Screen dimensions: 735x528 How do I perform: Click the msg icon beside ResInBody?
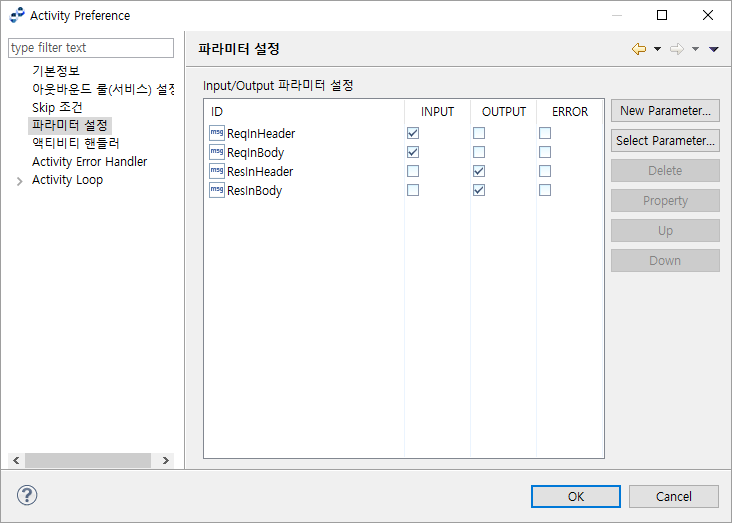(x=217, y=190)
